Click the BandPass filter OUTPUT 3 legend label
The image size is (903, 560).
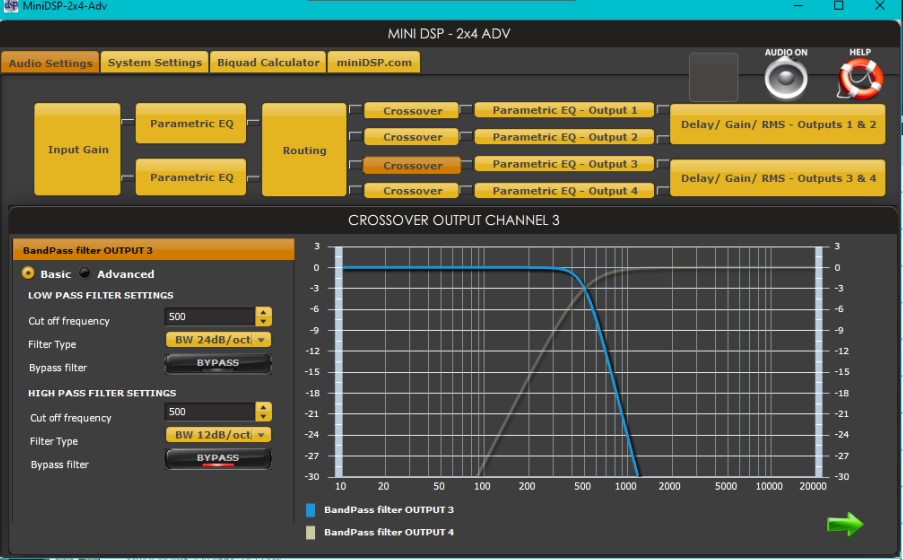pos(389,510)
